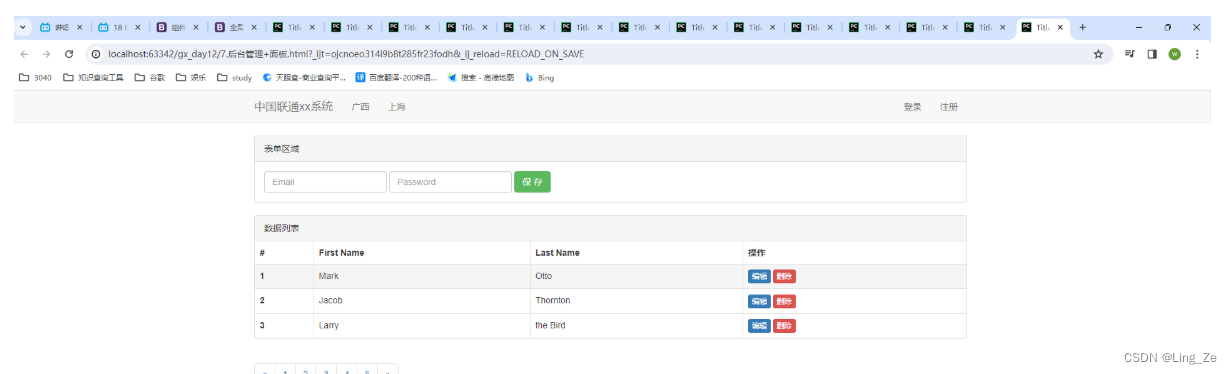Click the red delete button in Mark's row

784,276
